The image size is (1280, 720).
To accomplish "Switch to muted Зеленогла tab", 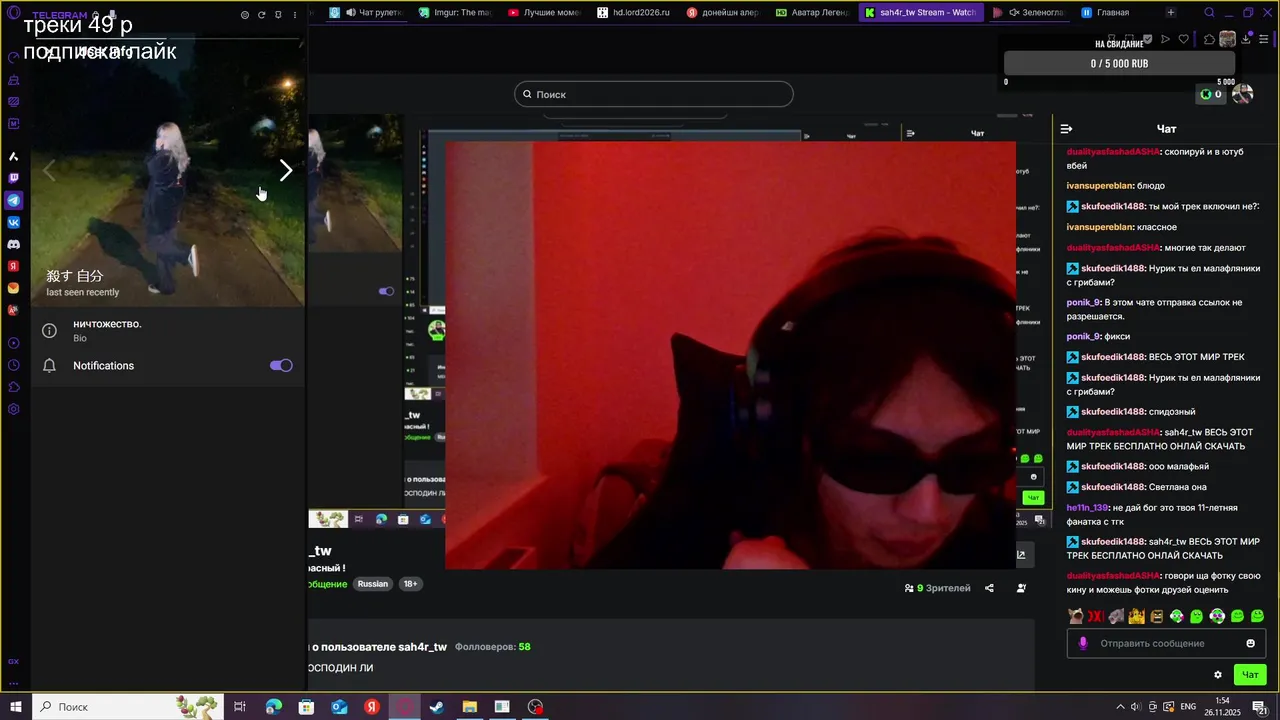I will [1029, 13].
